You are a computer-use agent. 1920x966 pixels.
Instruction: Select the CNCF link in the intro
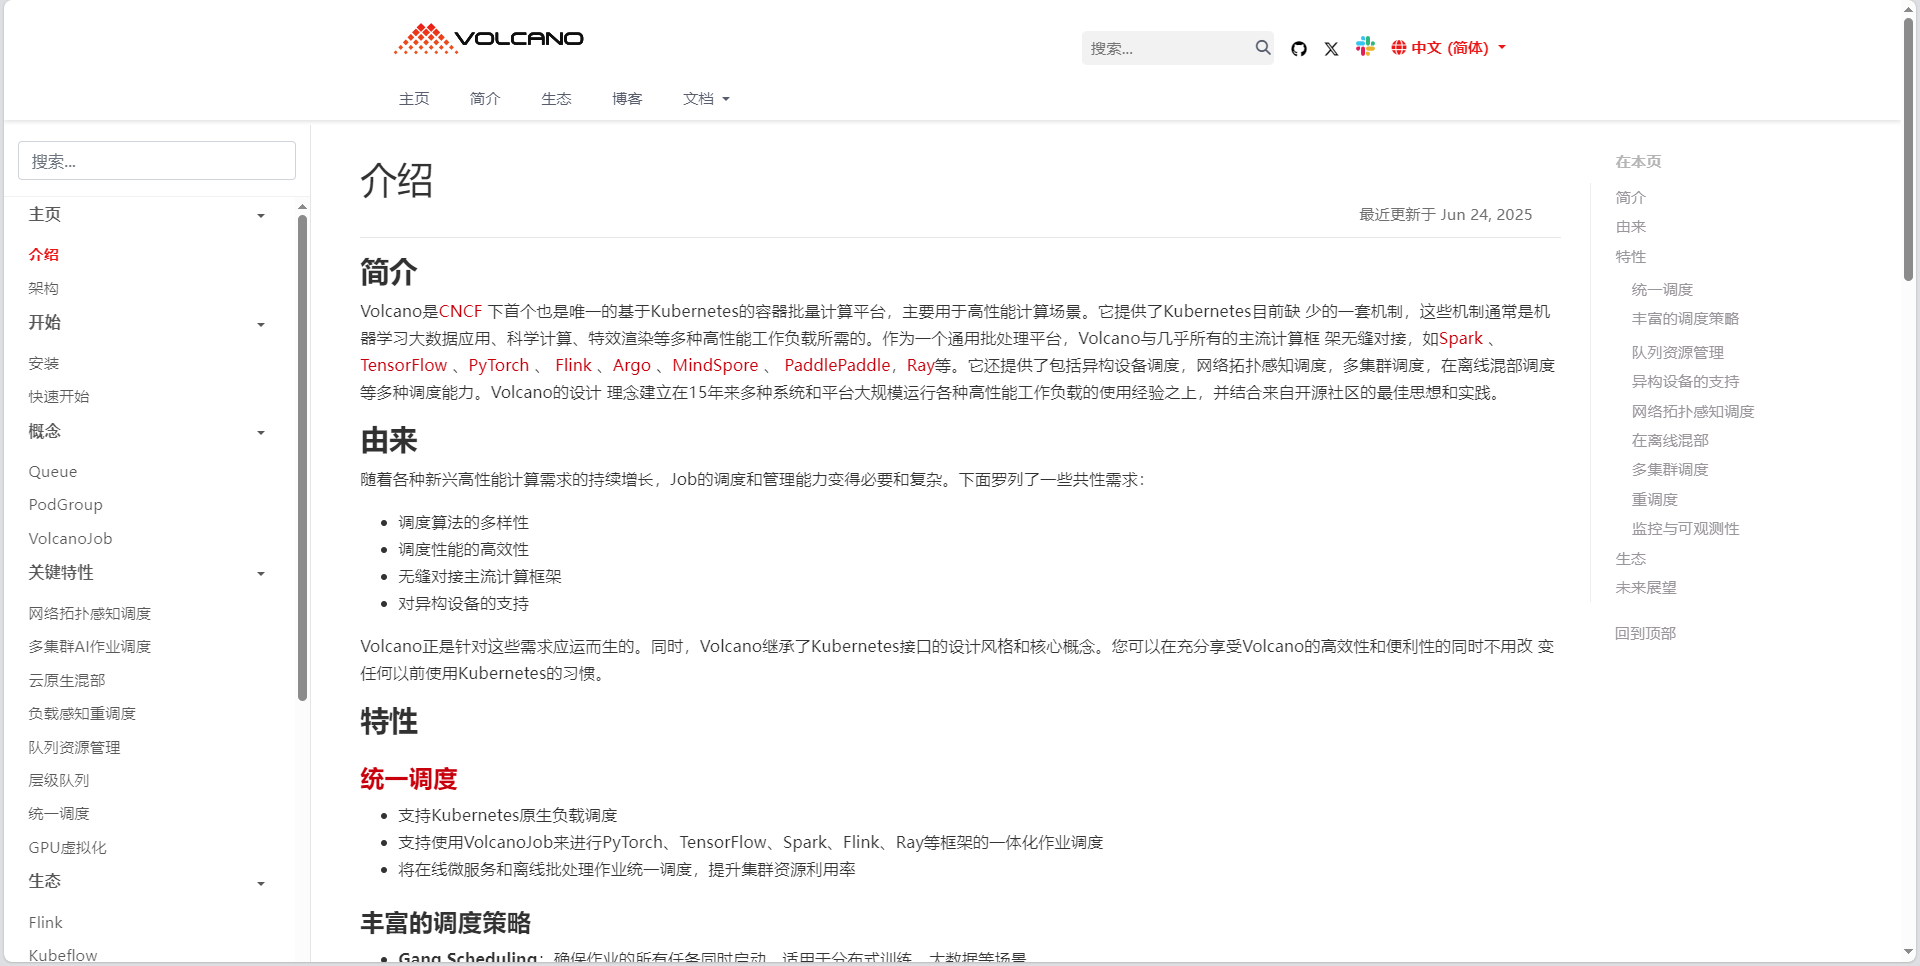[460, 311]
